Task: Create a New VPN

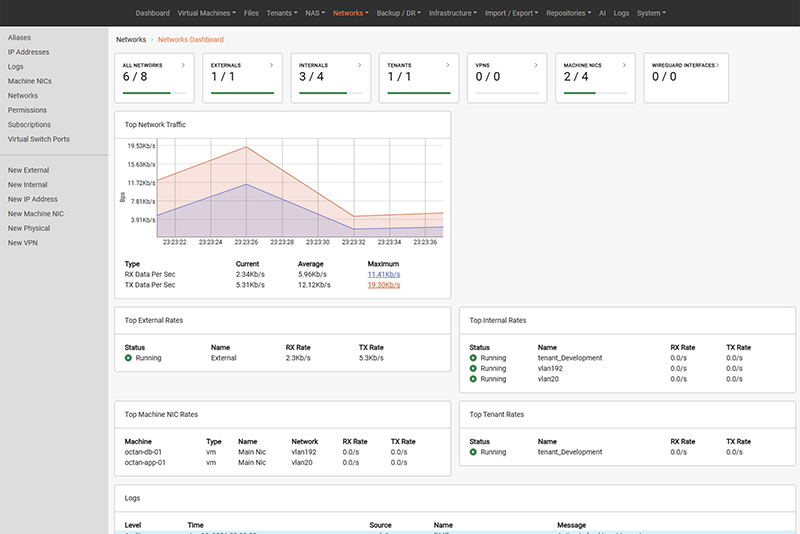Action: [22, 243]
